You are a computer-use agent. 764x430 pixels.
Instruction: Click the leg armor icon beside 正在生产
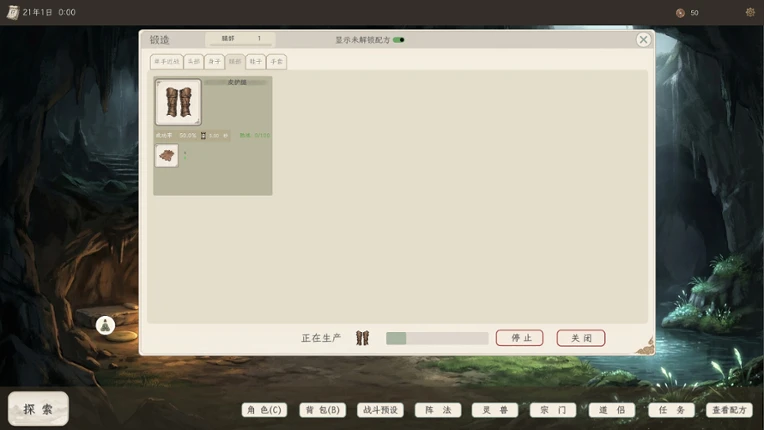pos(363,337)
